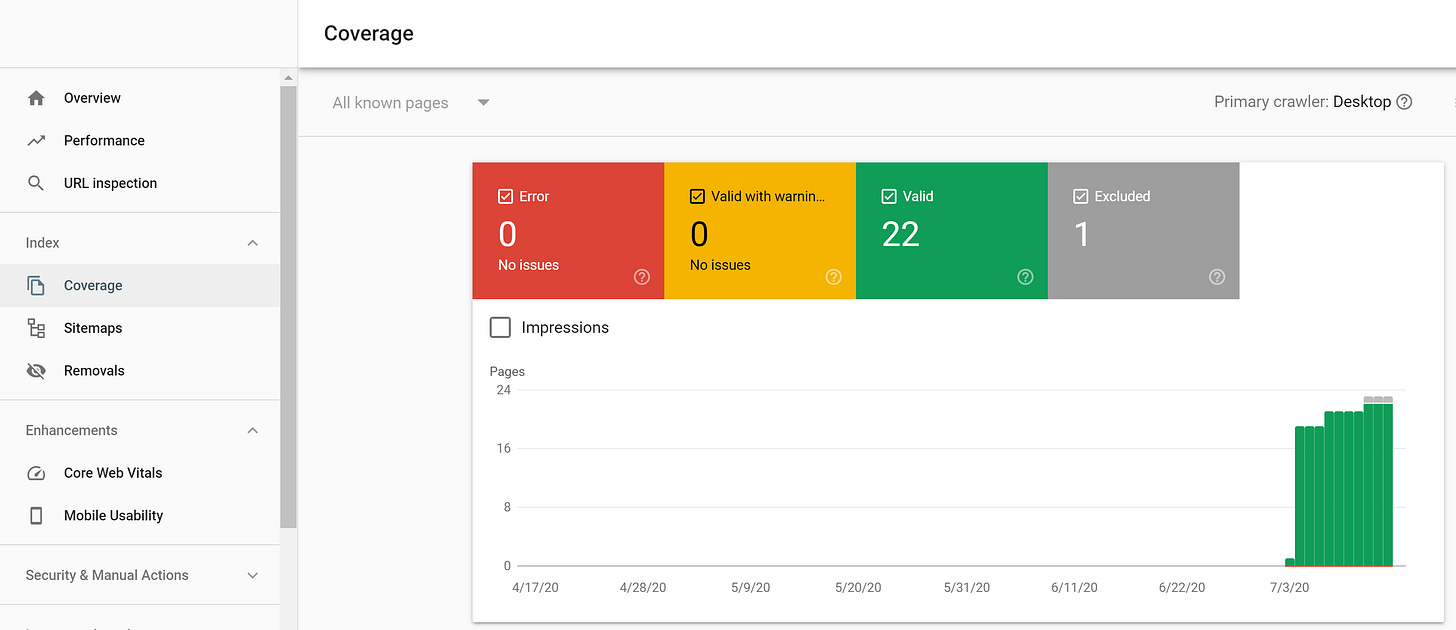Click the 4/17/20 date label on chart
The height and width of the screenshot is (630, 1456).
535,588
